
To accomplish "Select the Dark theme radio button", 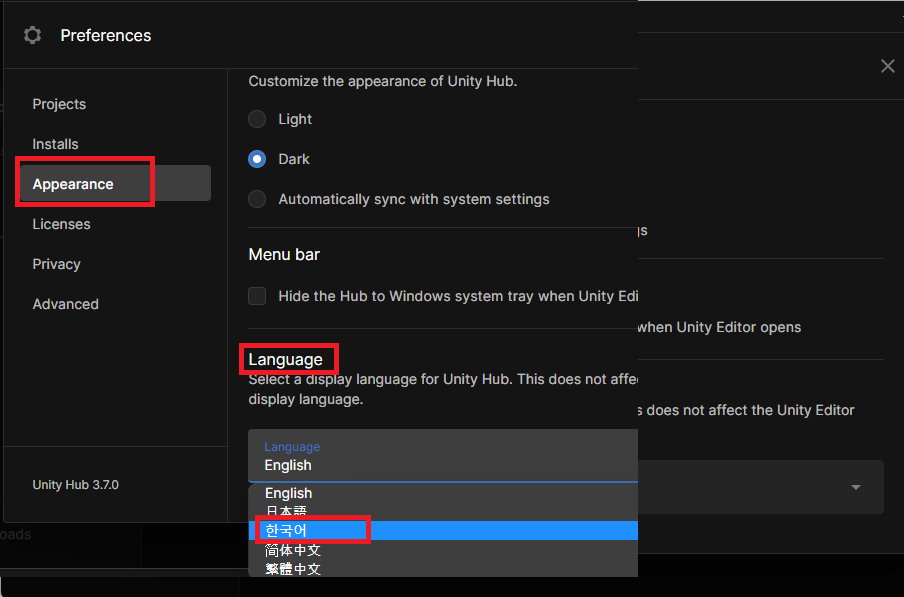I will point(257,159).
